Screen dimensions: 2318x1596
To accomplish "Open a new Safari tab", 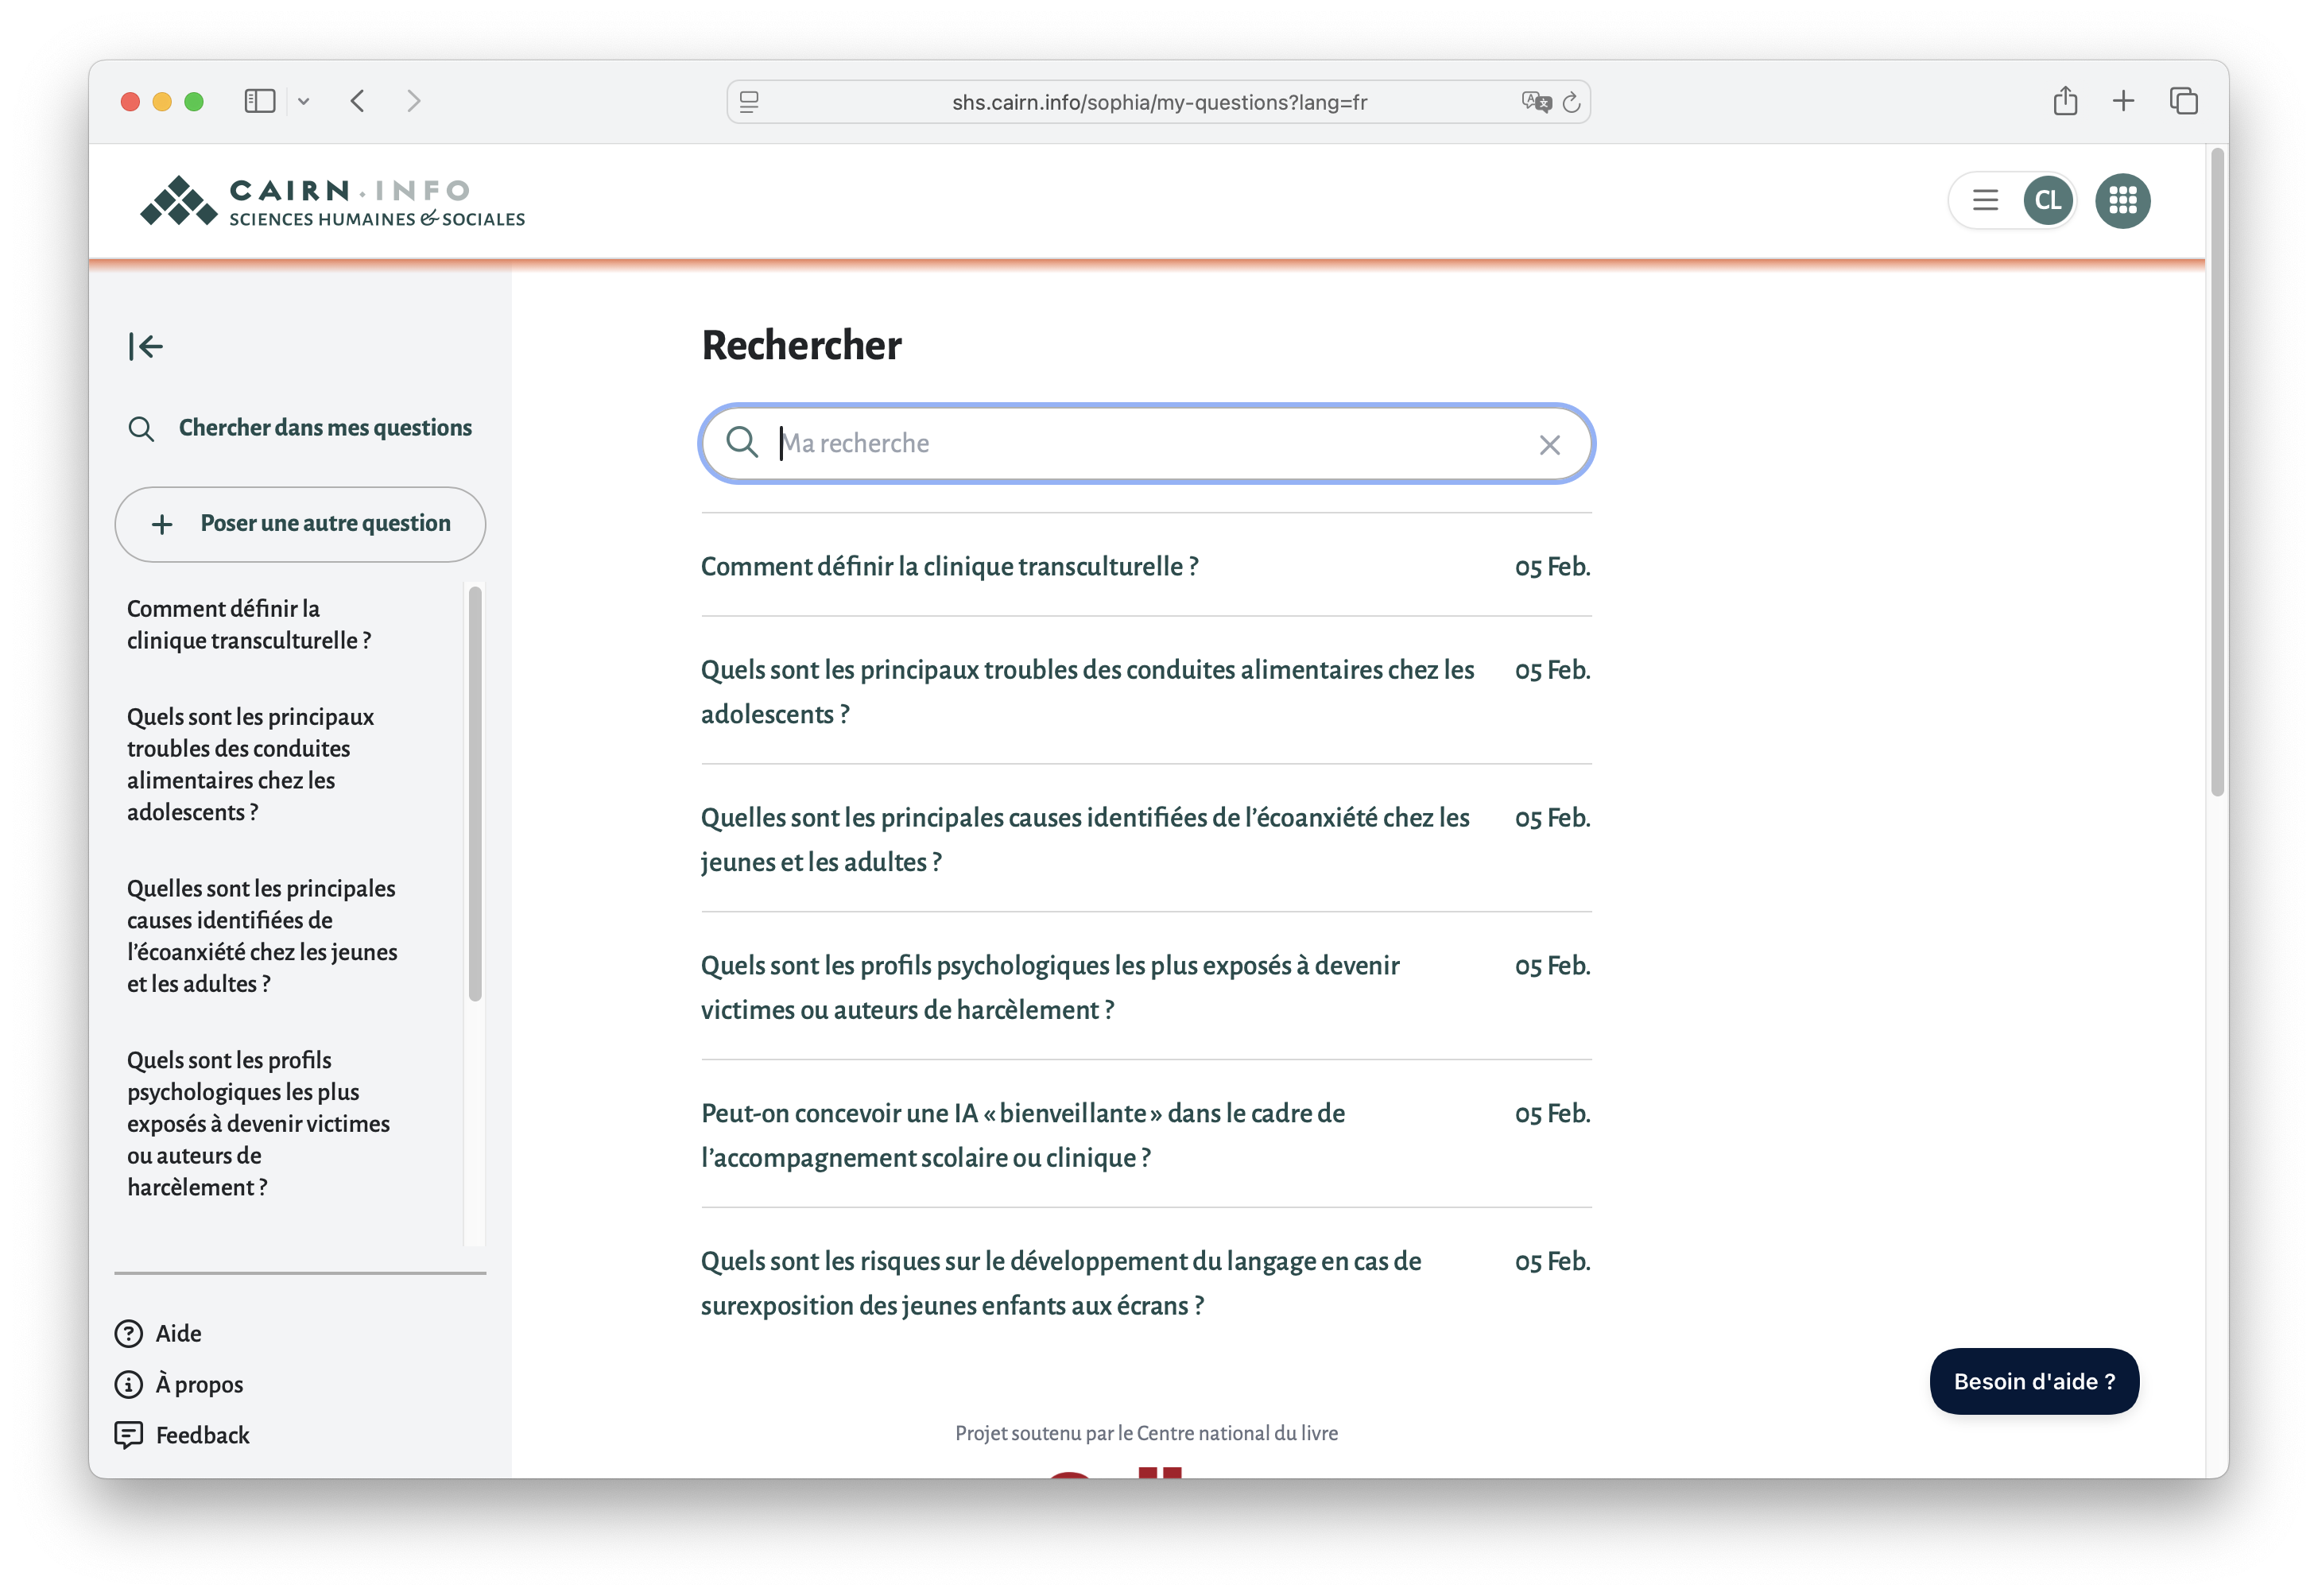I will (x=2123, y=101).
